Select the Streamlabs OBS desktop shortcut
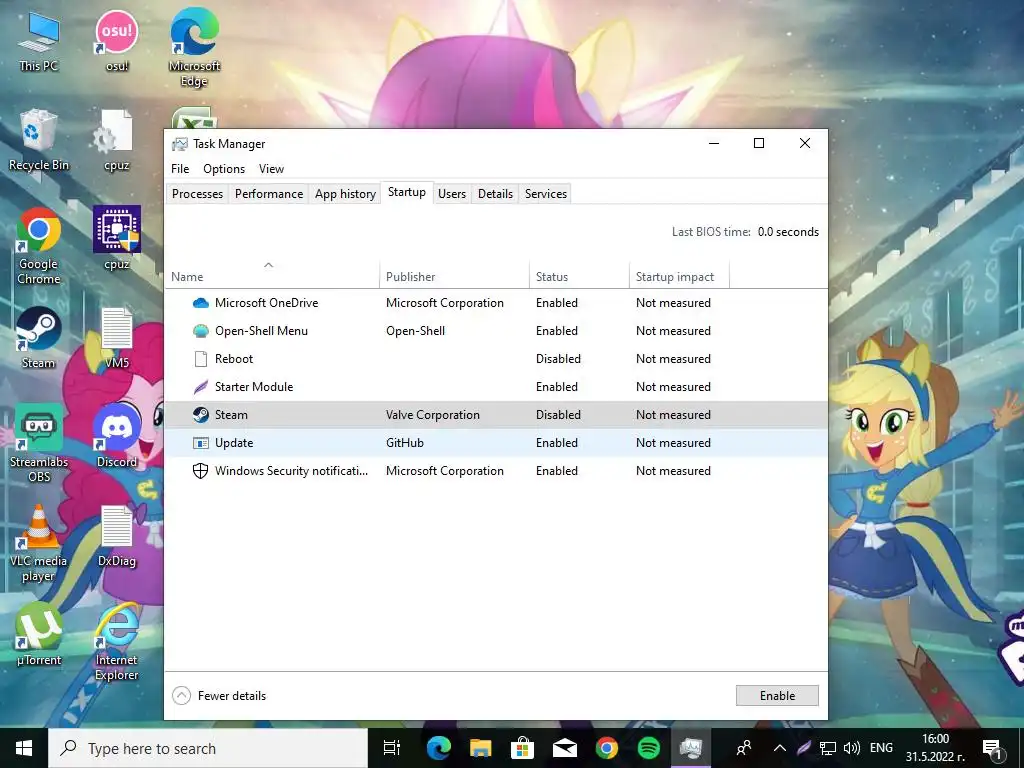Image resolution: width=1024 pixels, height=768 pixels. click(39, 443)
